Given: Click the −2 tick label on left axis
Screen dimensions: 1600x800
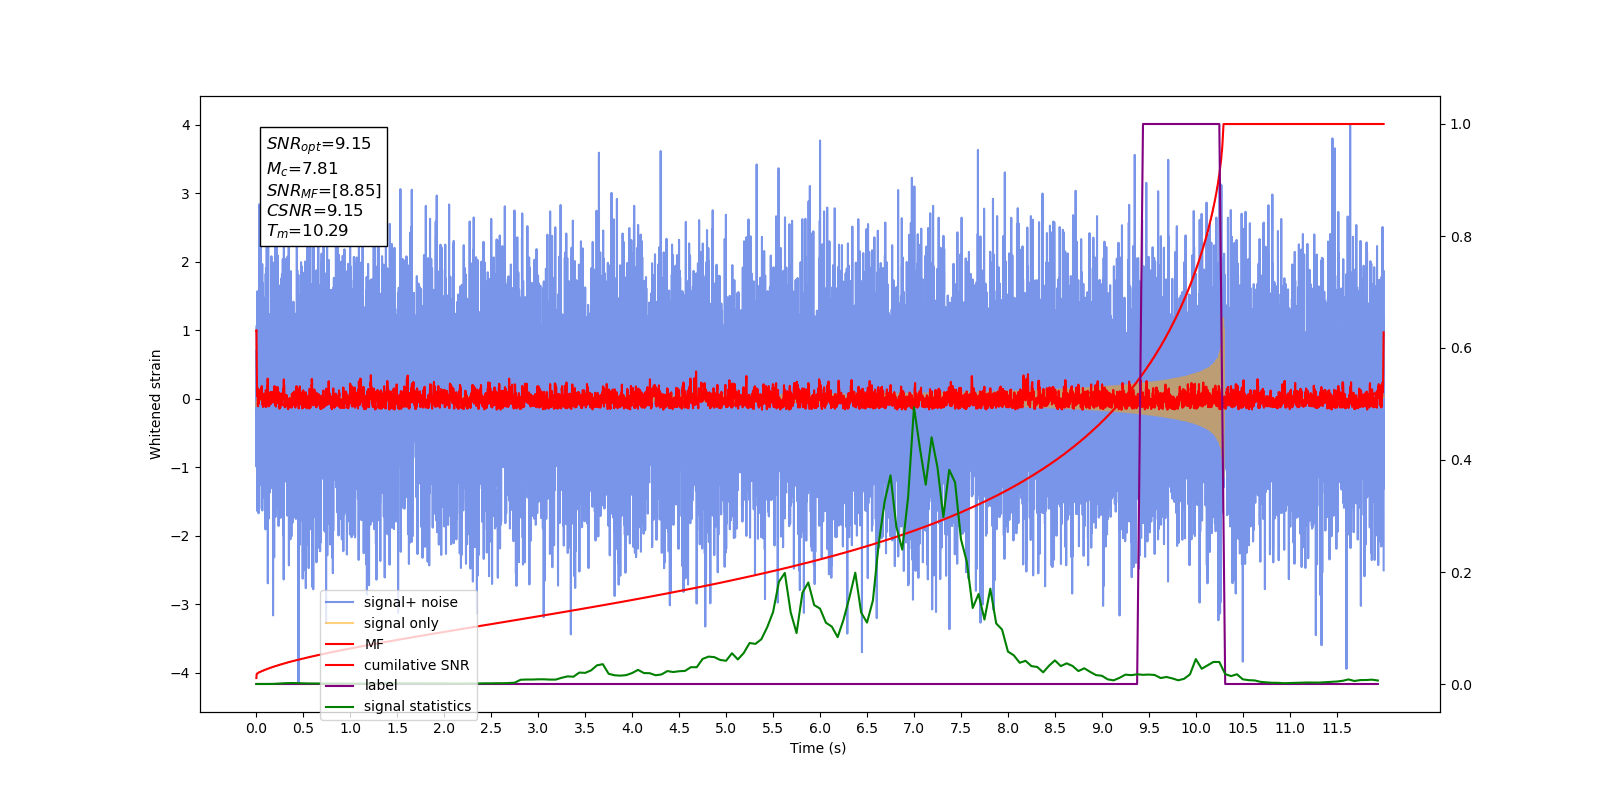Looking at the screenshot, I should point(182,536).
